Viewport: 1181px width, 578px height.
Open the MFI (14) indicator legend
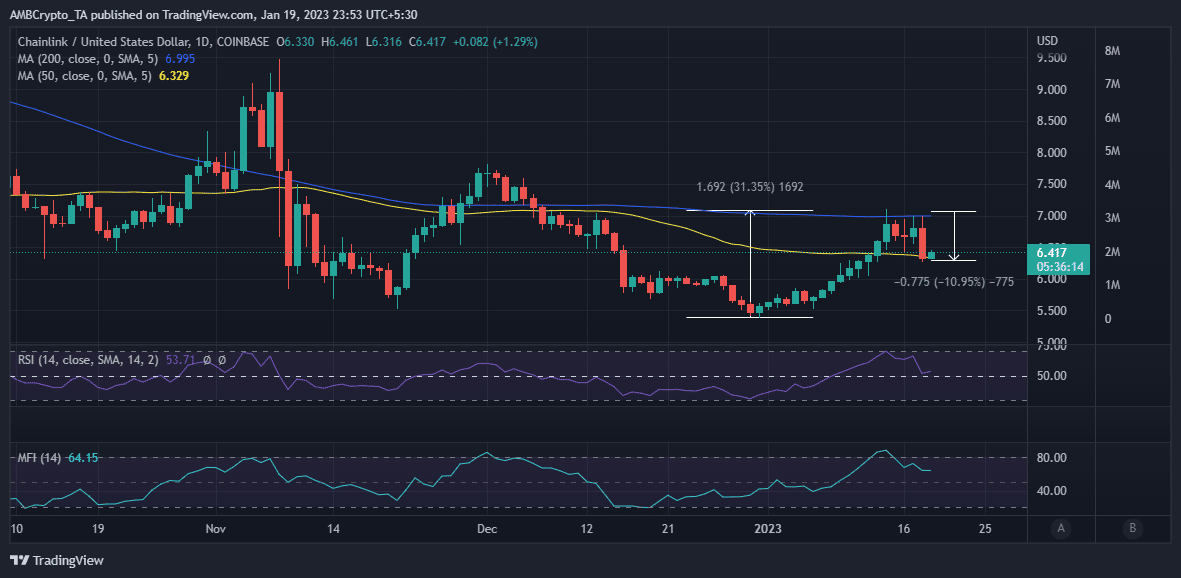(58, 457)
